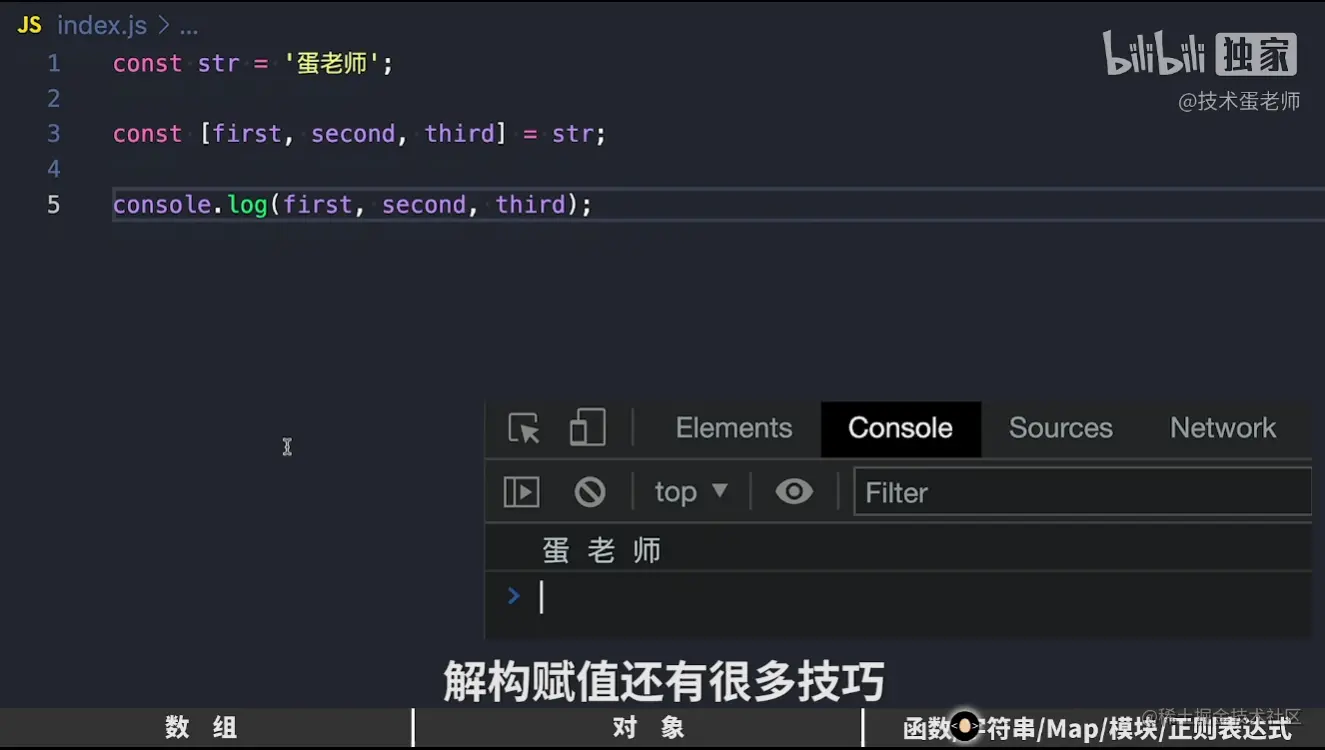Screen dimensions: 1325x750
Task: Click line number 5 in the gutter
Action: [x=53, y=205]
